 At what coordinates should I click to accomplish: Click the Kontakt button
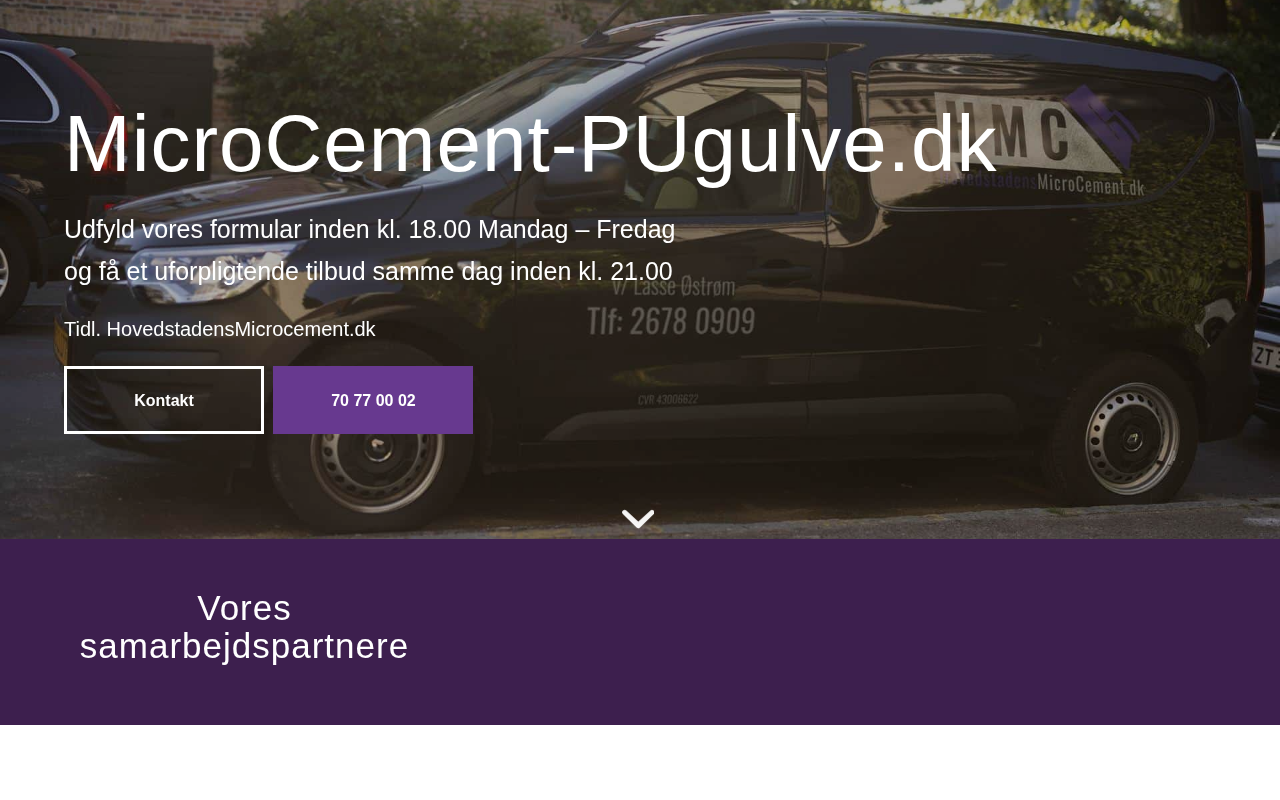pos(164,400)
